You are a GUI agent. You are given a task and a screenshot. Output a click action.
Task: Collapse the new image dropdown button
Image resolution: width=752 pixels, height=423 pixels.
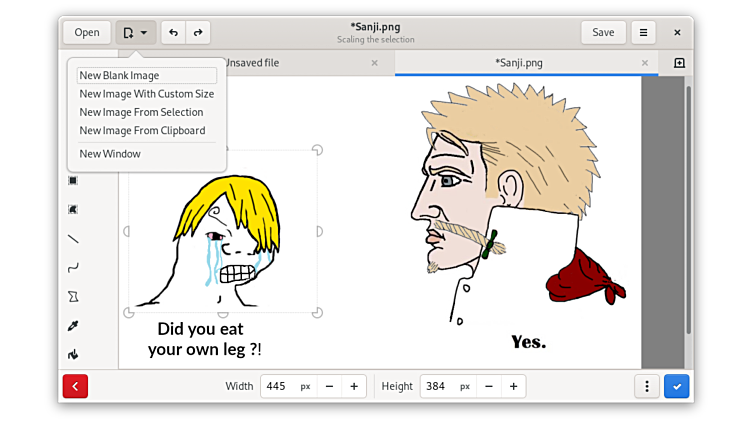pyautogui.click(x=135, y=33)
